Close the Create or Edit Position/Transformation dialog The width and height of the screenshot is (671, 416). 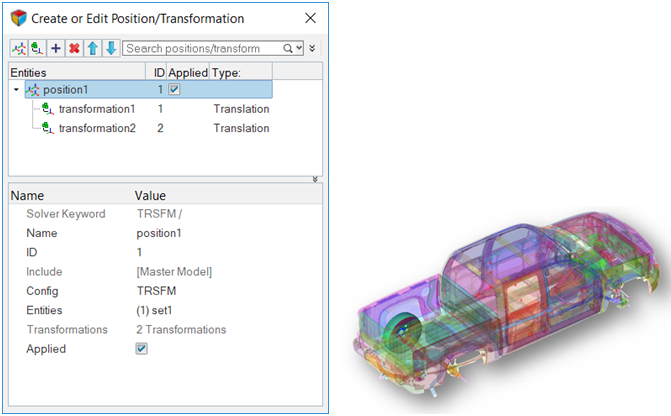coord(311,18)
